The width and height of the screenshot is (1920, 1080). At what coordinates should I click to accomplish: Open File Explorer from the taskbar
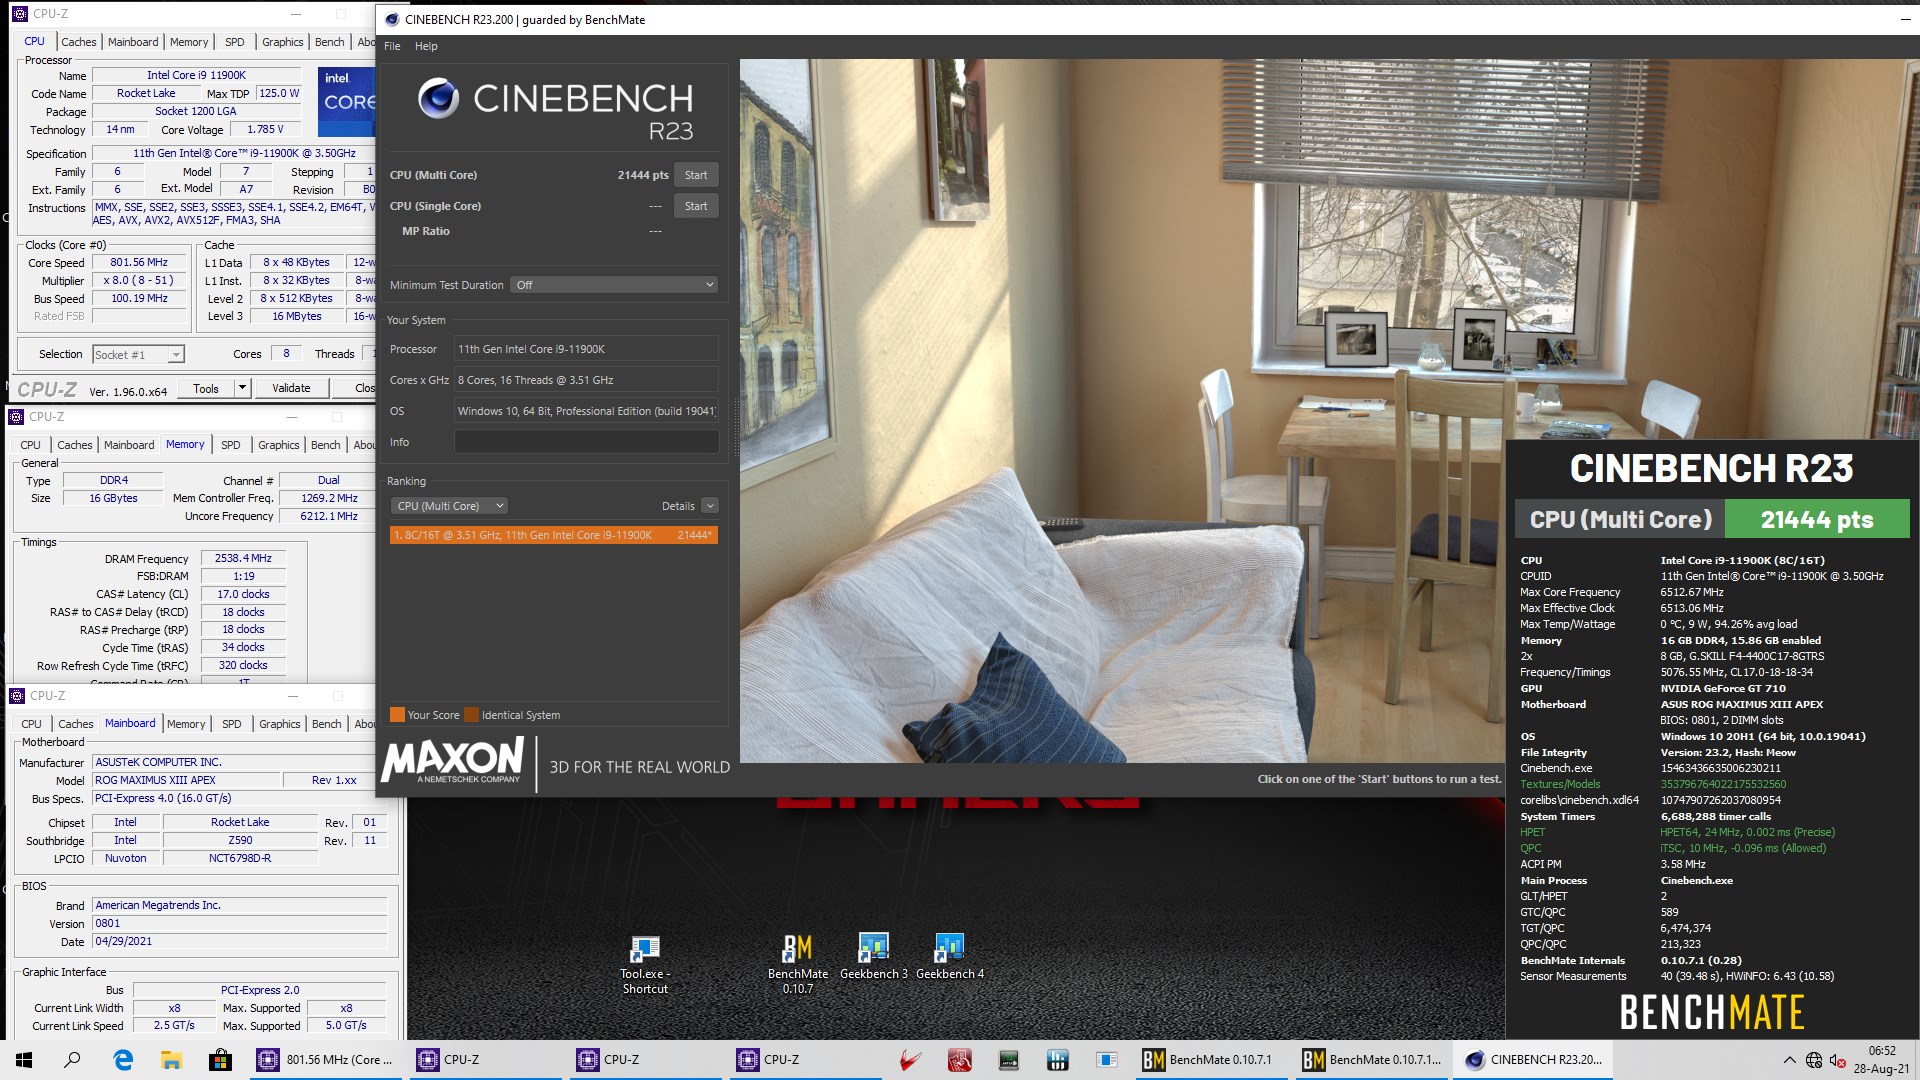click(171, 1060)
